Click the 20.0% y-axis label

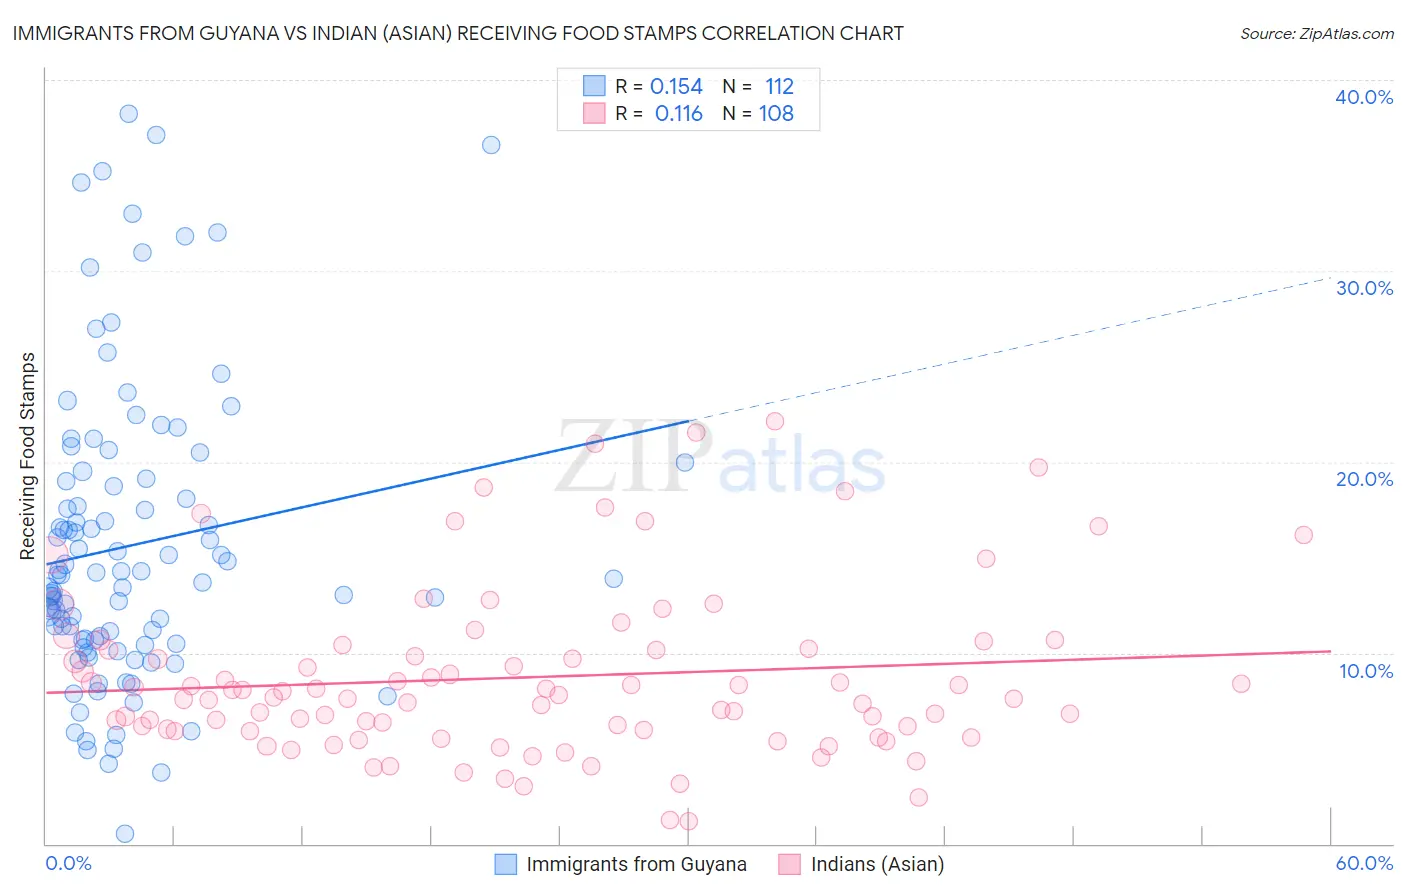(1364, 479)
